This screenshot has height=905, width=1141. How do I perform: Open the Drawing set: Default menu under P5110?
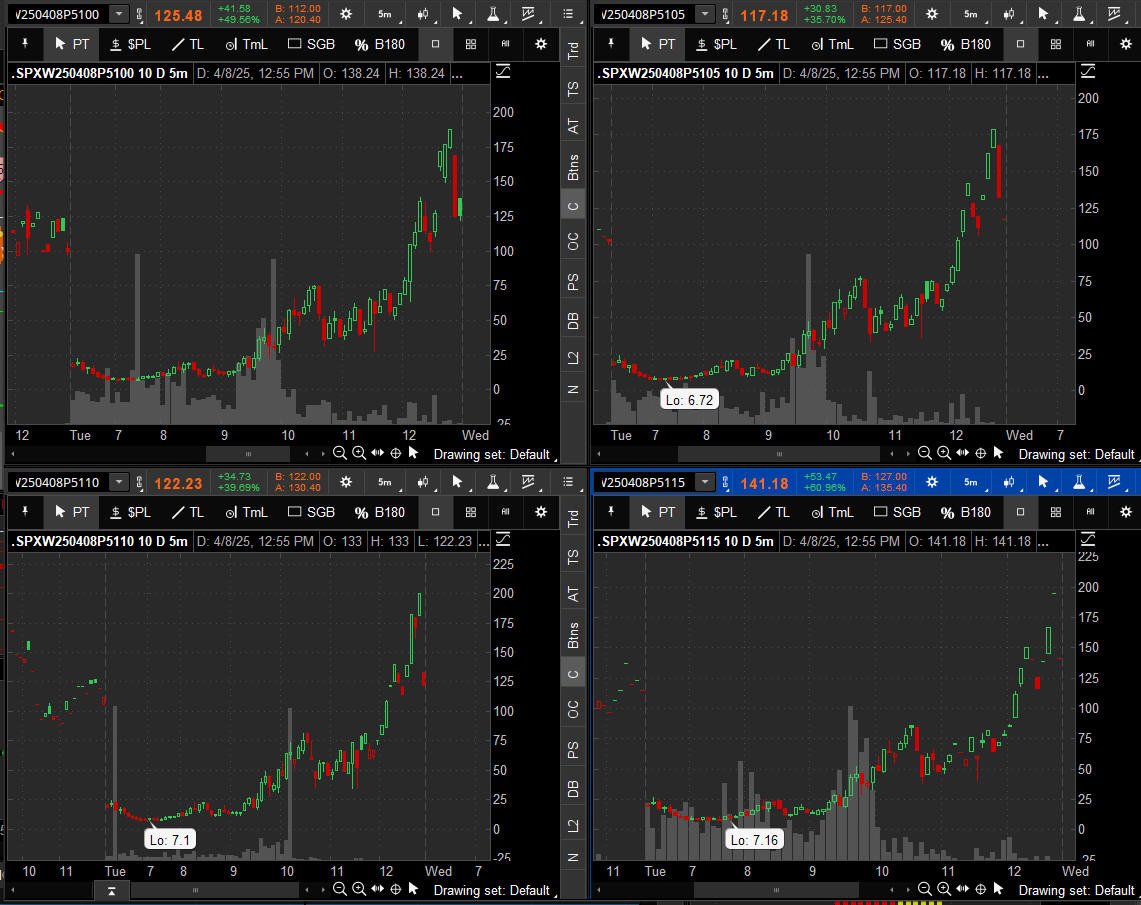coord(492,890)
